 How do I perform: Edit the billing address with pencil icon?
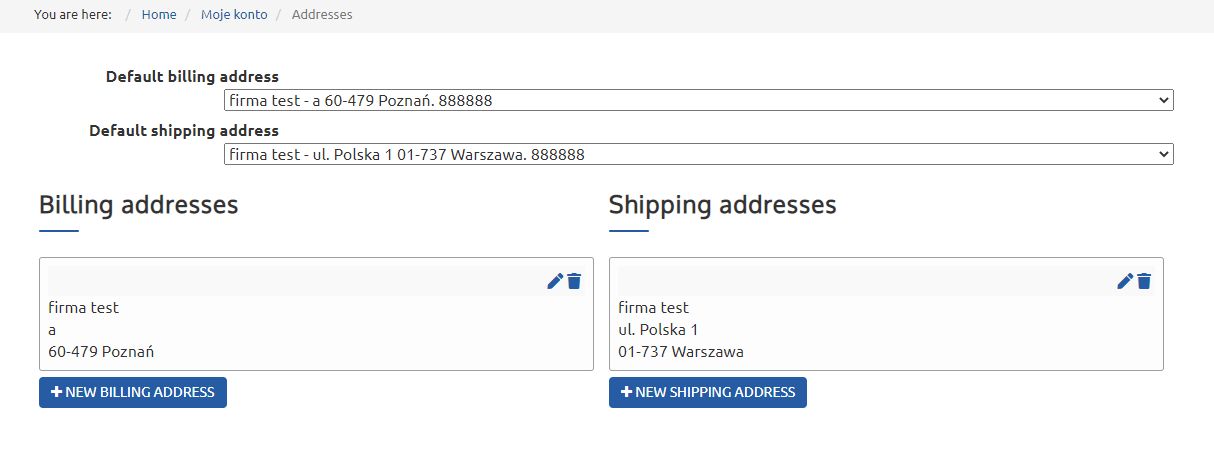pyautogui.click(x=555, y=281)
